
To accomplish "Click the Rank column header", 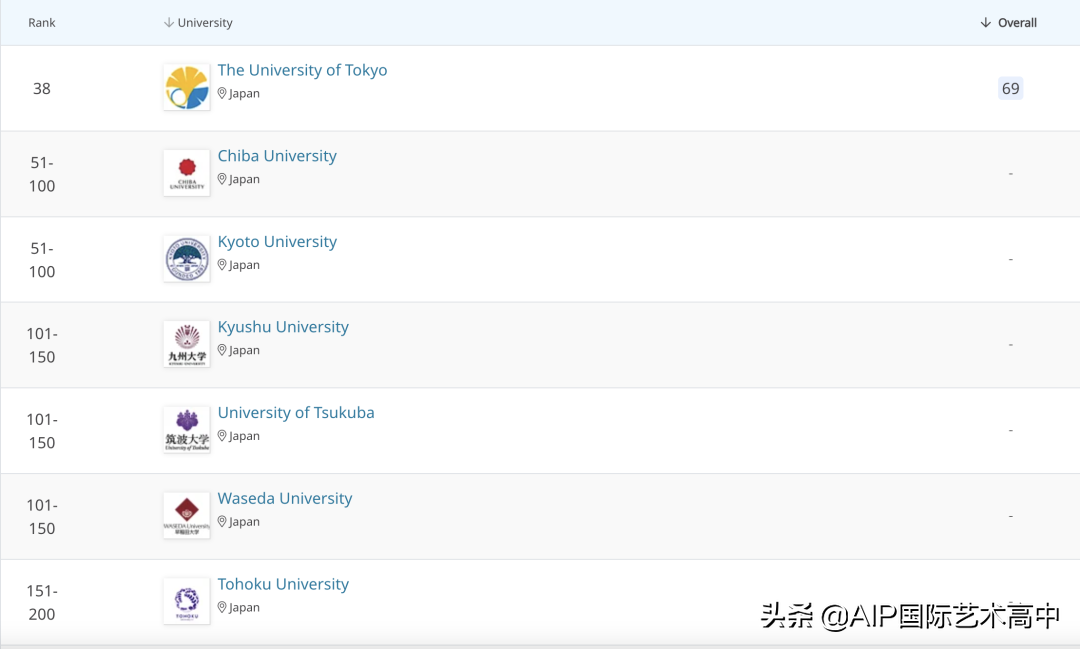I will pyautogui.click(x=42, y=23).
